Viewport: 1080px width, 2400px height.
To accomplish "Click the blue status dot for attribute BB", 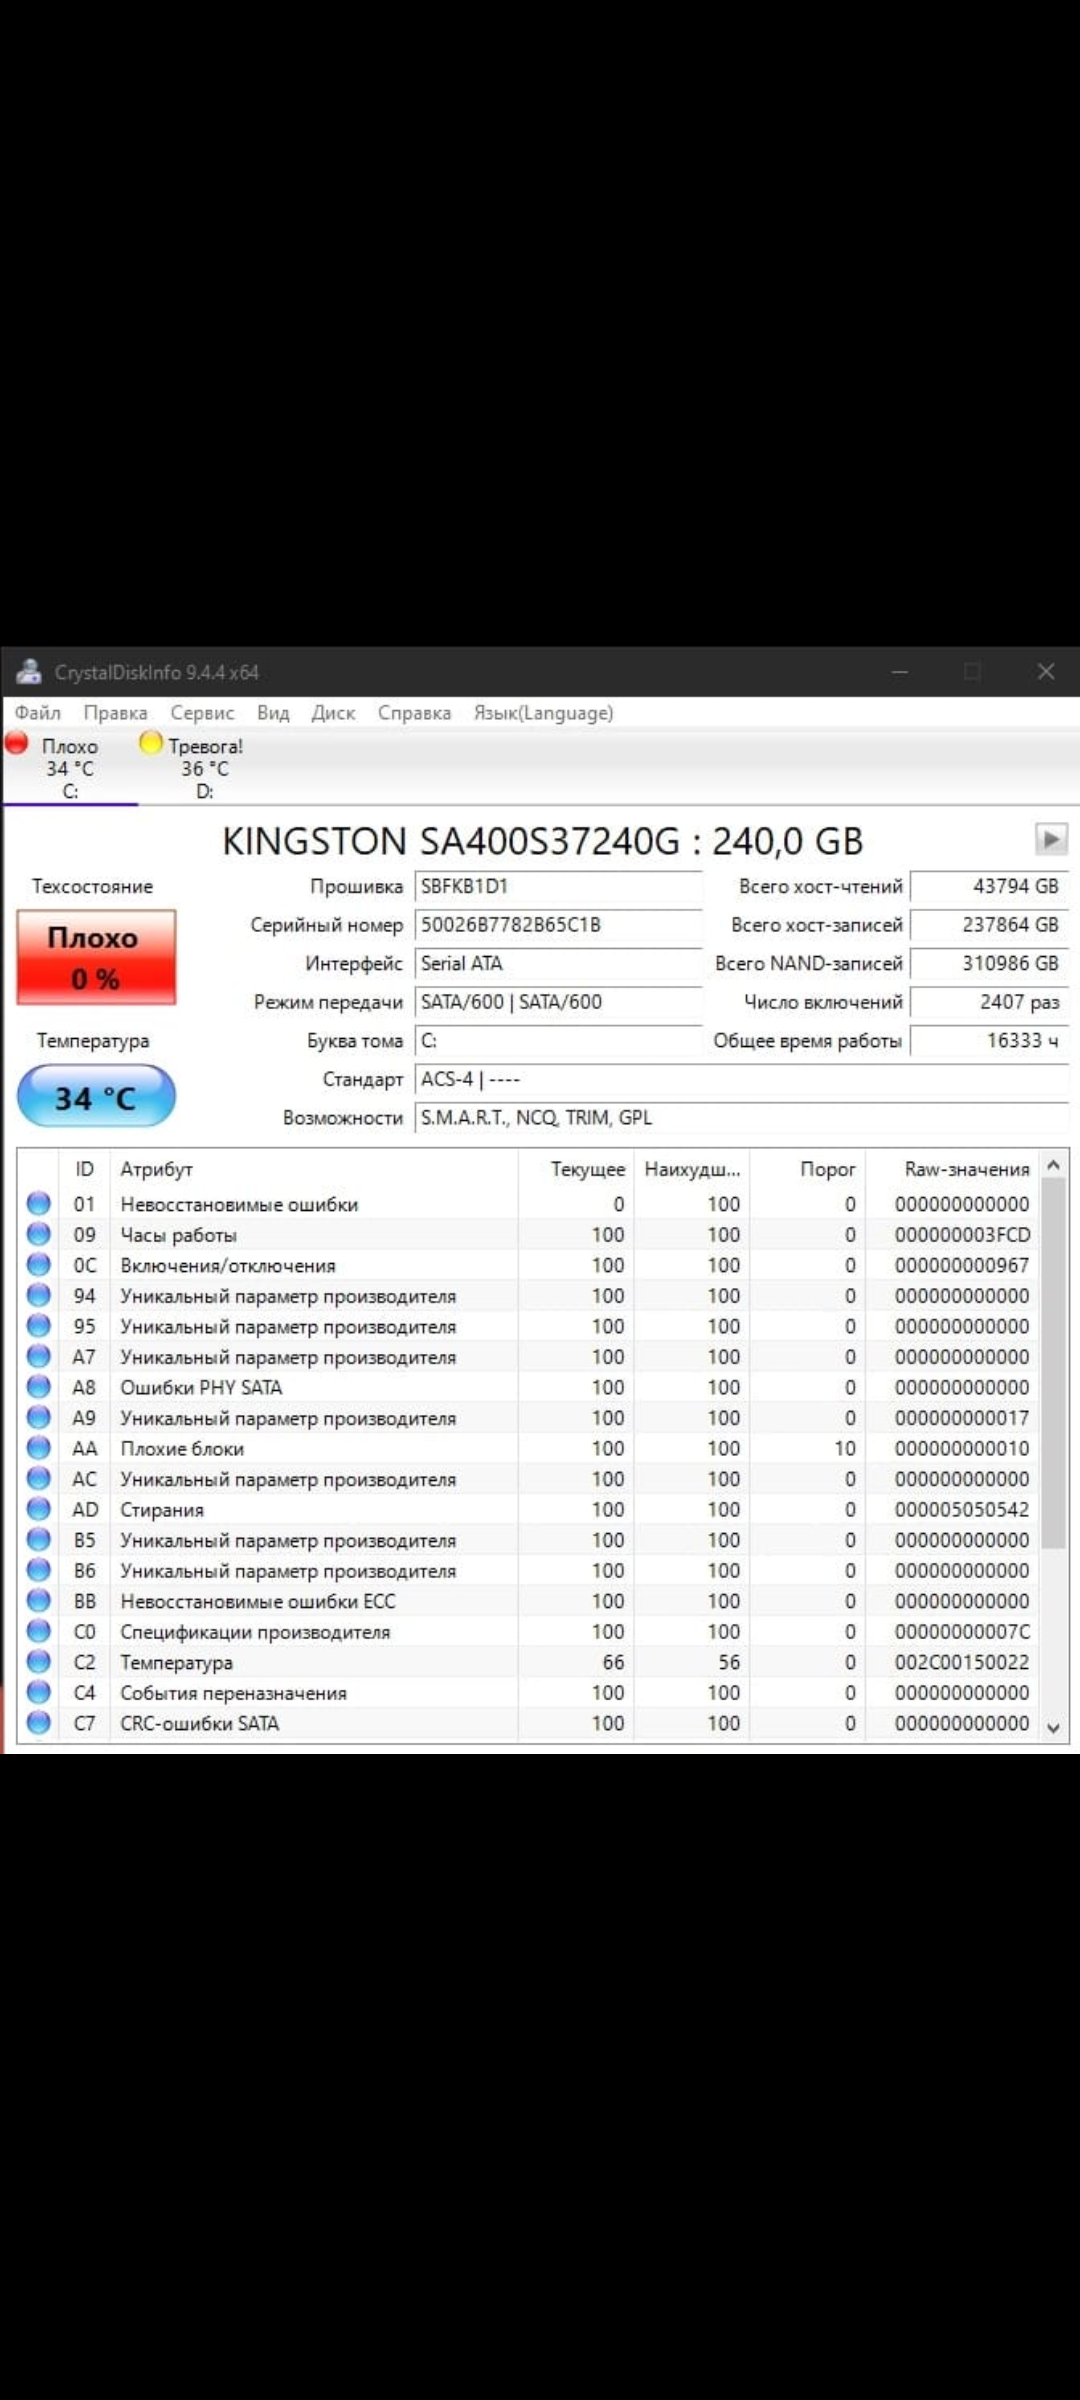I will 39,1600.
